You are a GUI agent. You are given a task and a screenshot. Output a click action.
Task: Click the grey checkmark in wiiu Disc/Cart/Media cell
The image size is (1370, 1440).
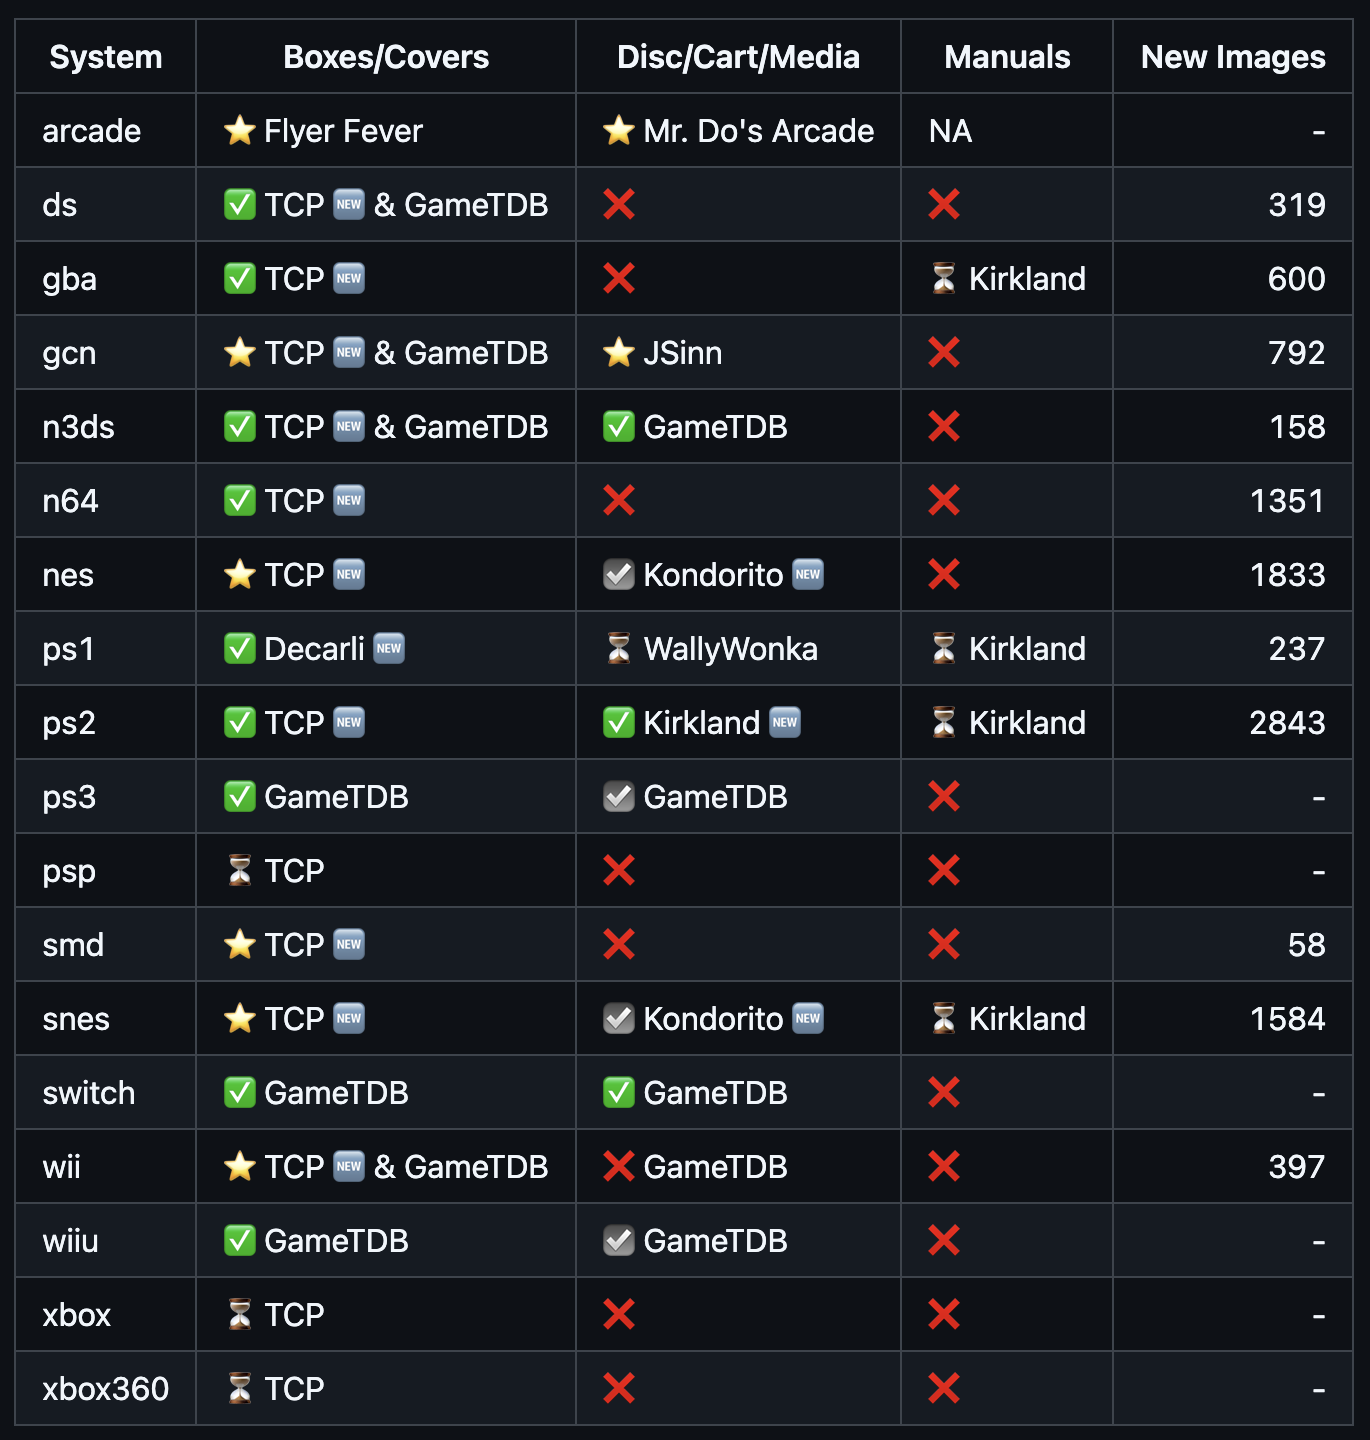tap(619, 1240)
